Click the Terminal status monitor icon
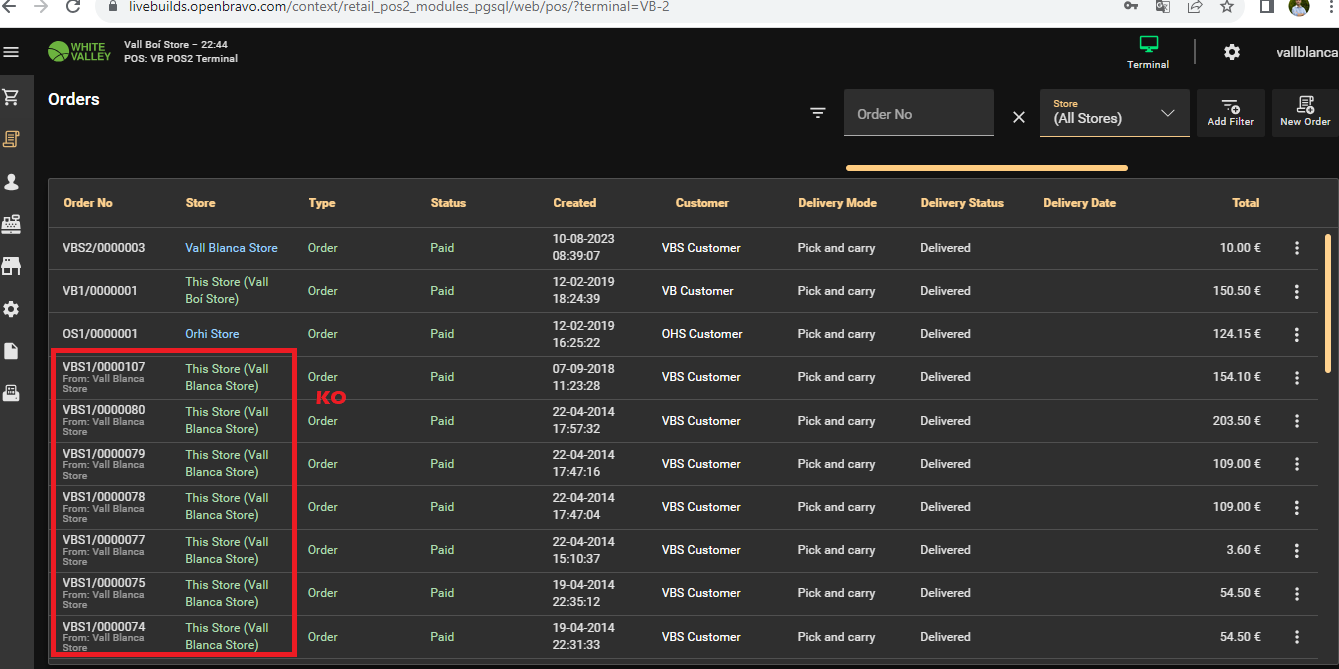The width and height of the screenshot is (1339, 669). (1148, 46)
